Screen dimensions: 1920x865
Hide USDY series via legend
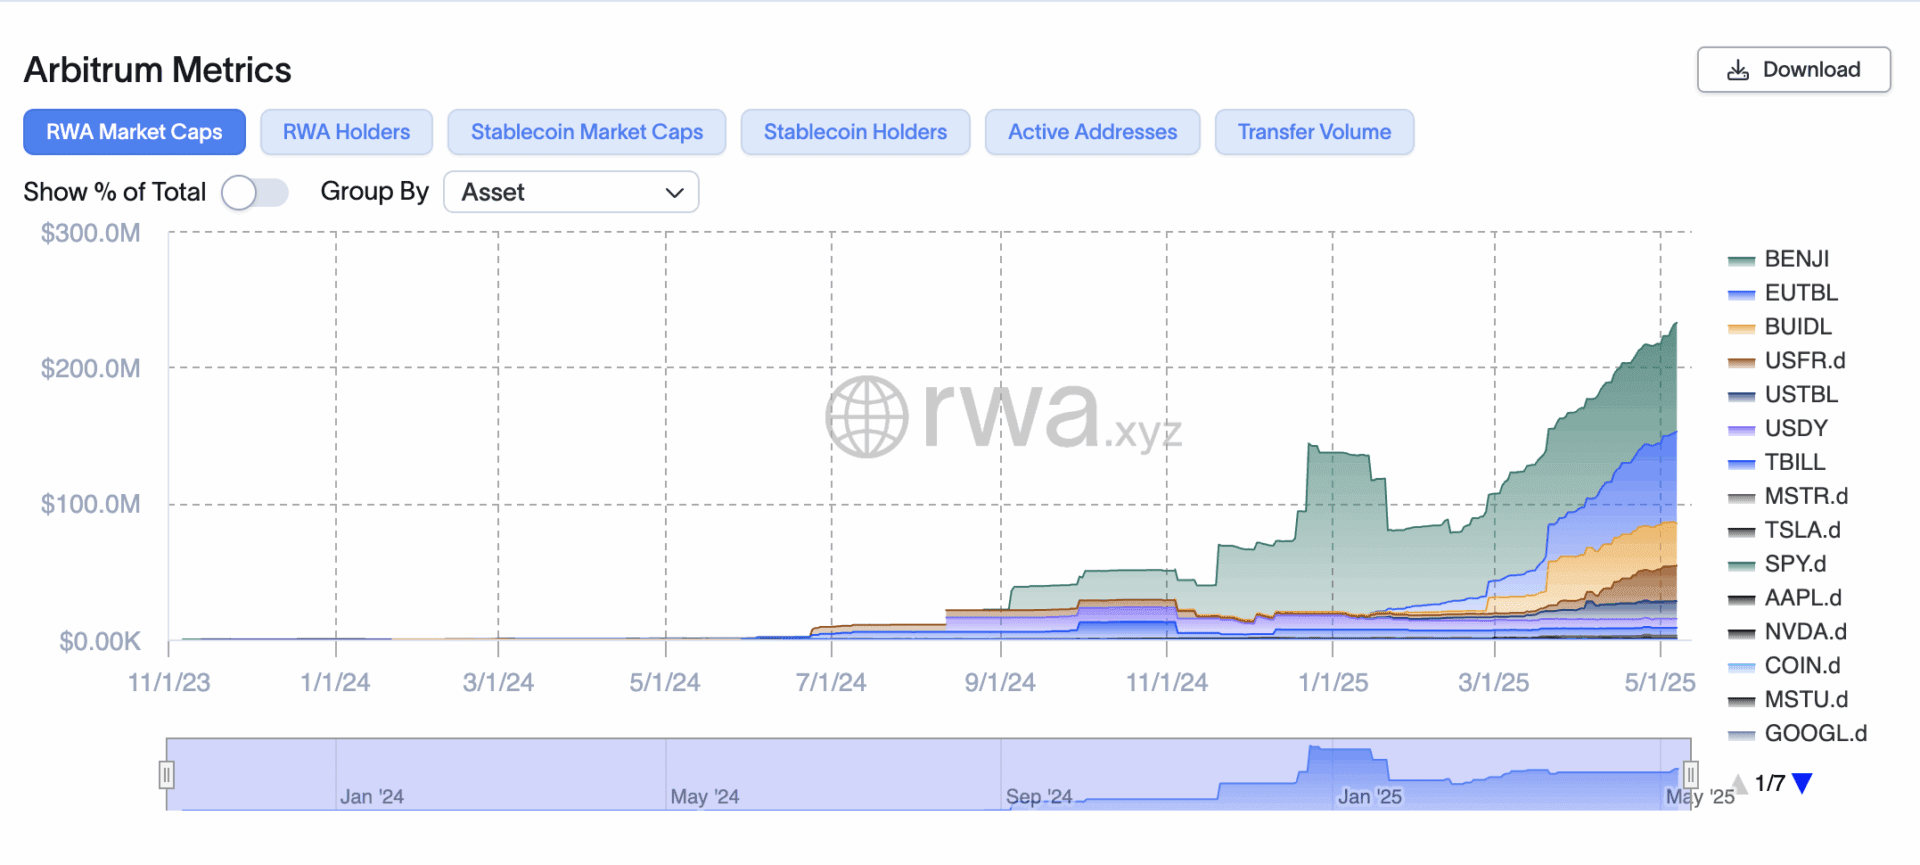pyautogui.click(x=1778, y=429)
